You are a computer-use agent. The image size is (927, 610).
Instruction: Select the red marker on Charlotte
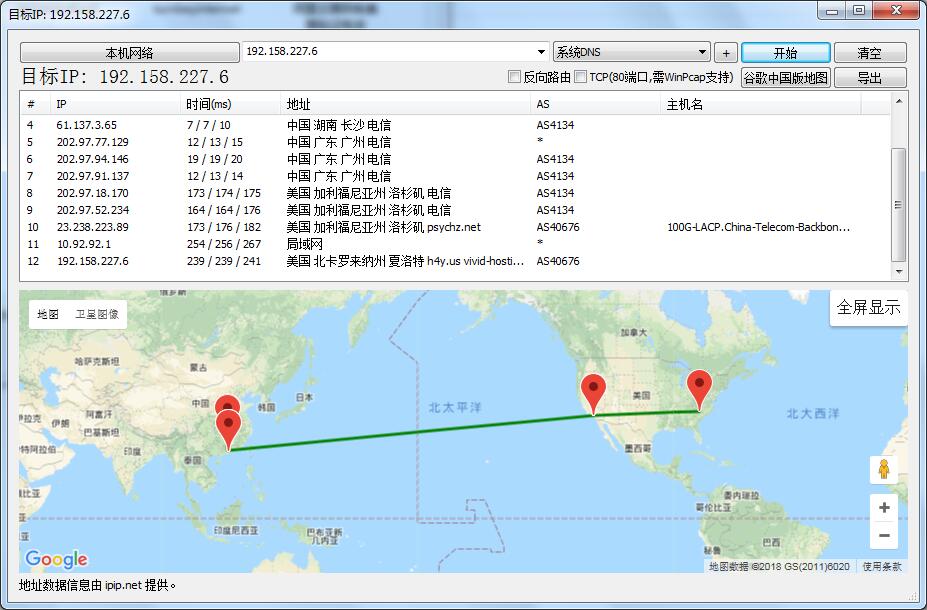[699, 383]
